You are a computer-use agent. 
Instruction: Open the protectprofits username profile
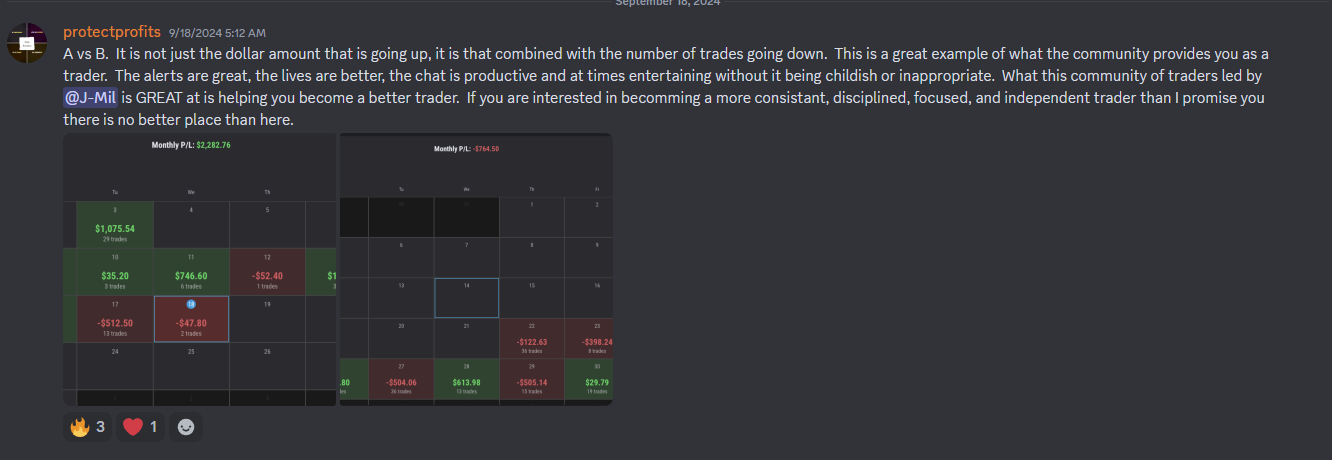[x=111, y=32]
